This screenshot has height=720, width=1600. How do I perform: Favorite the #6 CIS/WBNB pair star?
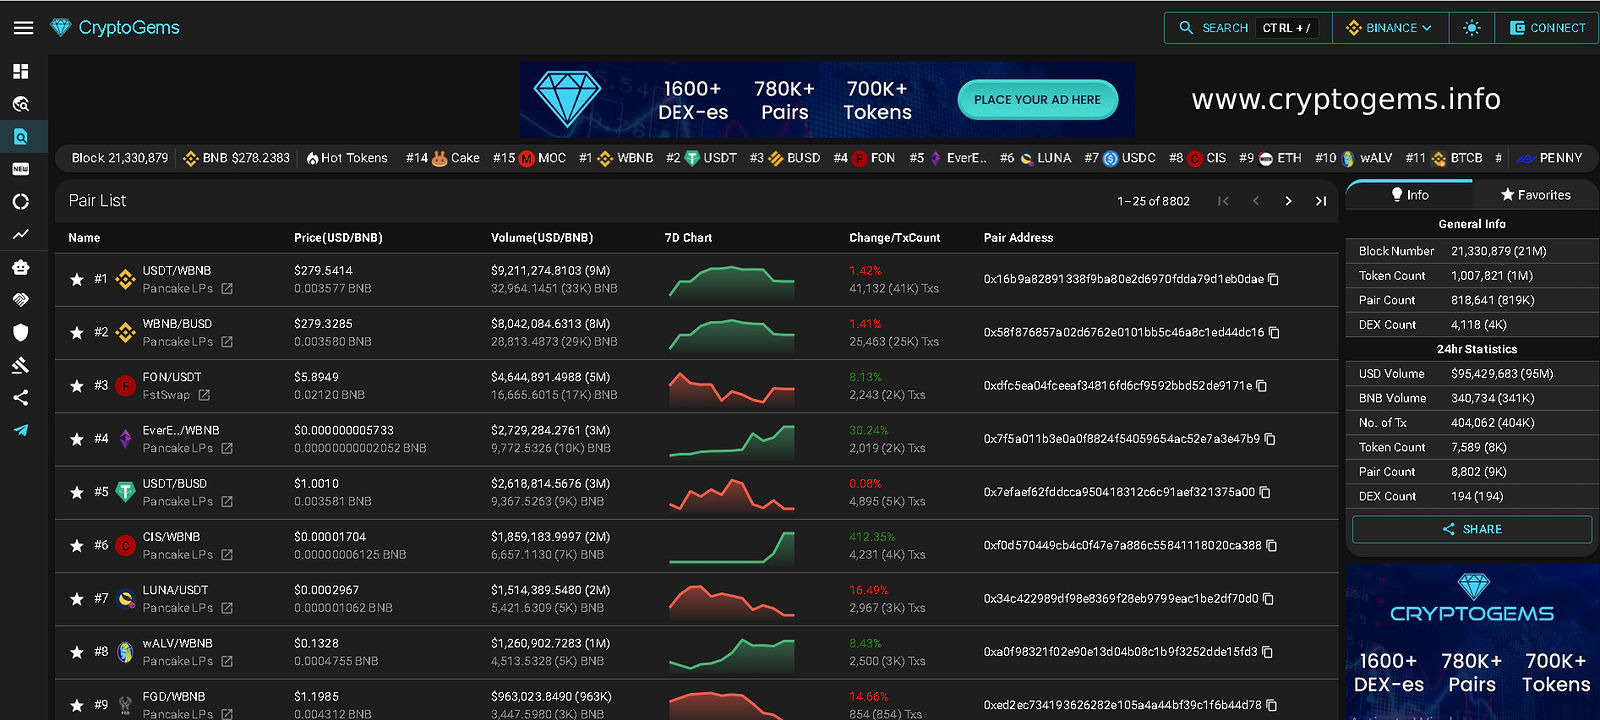click(76, 546)
